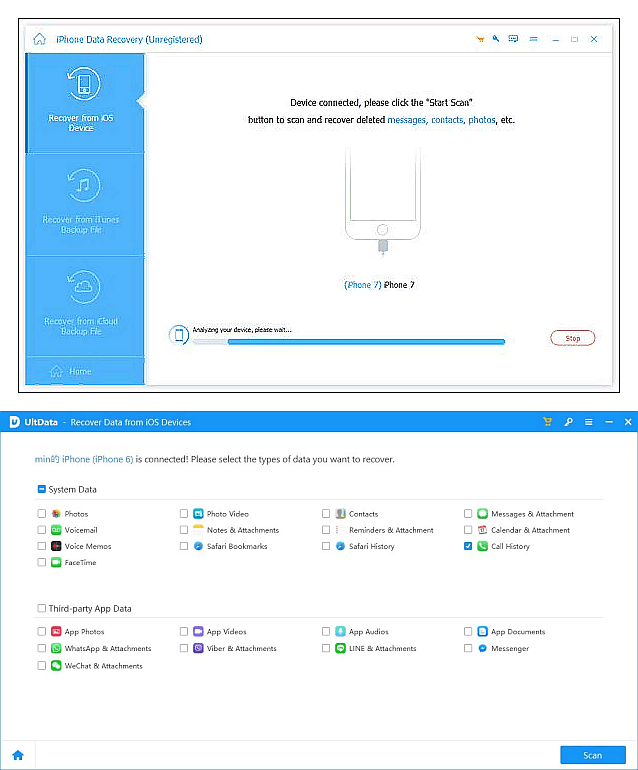Screen dimensions: 638x770
Task: Click the photos link in the scan prompt
Action: [482, 120]
